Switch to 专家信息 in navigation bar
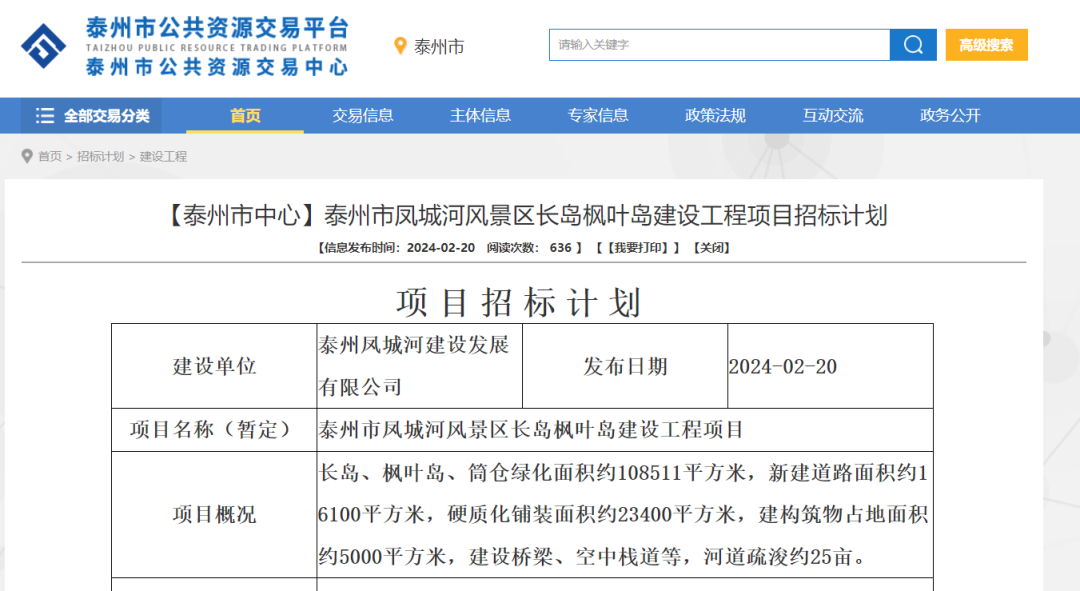The image size is (1080, 591). click(598, 116)
